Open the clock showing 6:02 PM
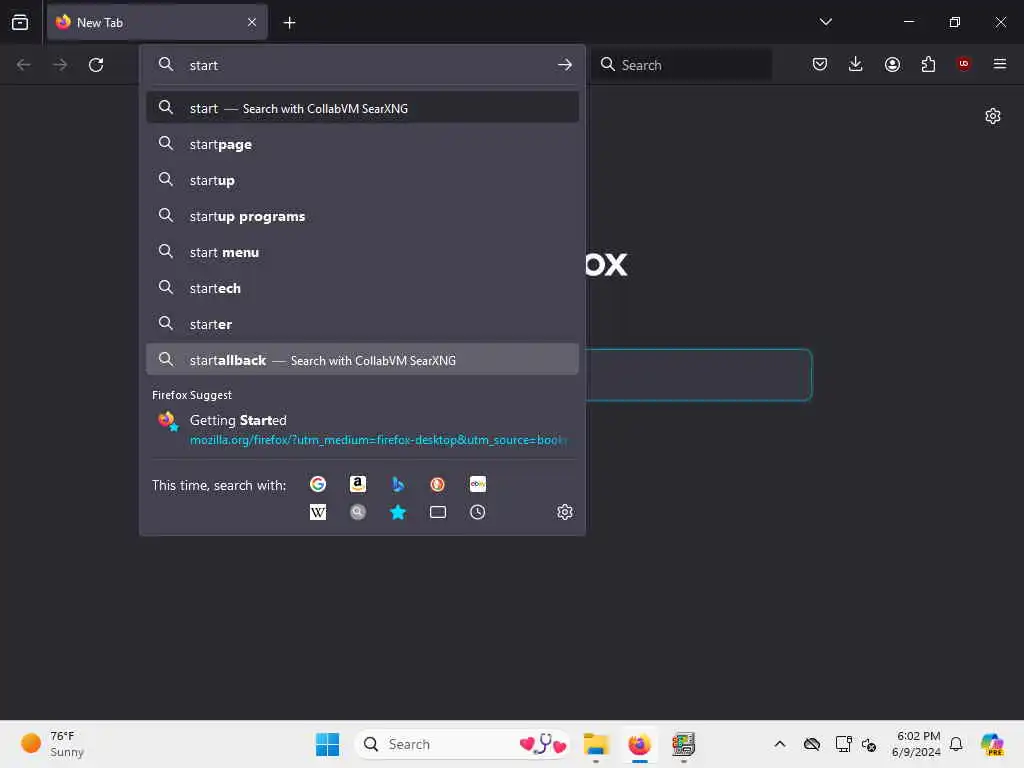Image resolution: width=1024 pixels, height=768 pixels. click(917, 744)
